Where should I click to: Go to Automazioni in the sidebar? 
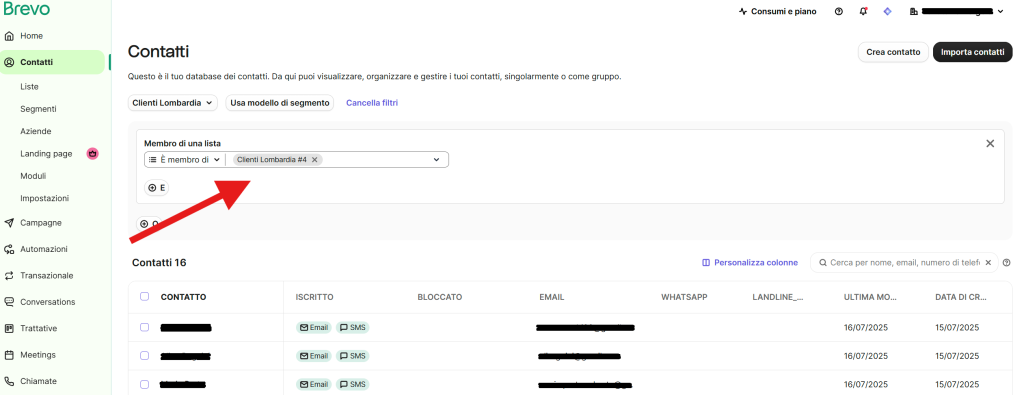click(43, 249)
